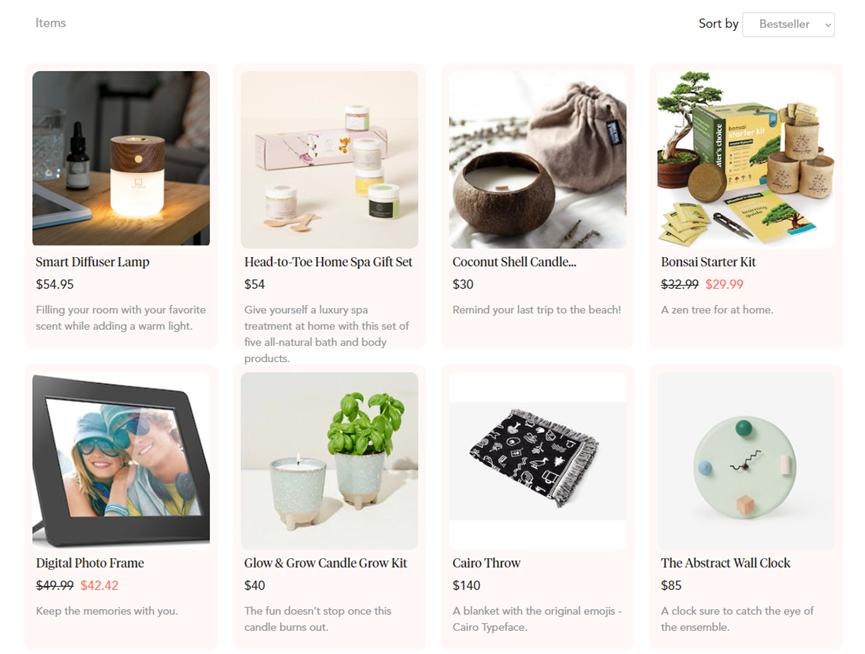This screenshot has width=865, height=654.
Task: Click the Digital Photo Frame image
Action: click(121, 460)
